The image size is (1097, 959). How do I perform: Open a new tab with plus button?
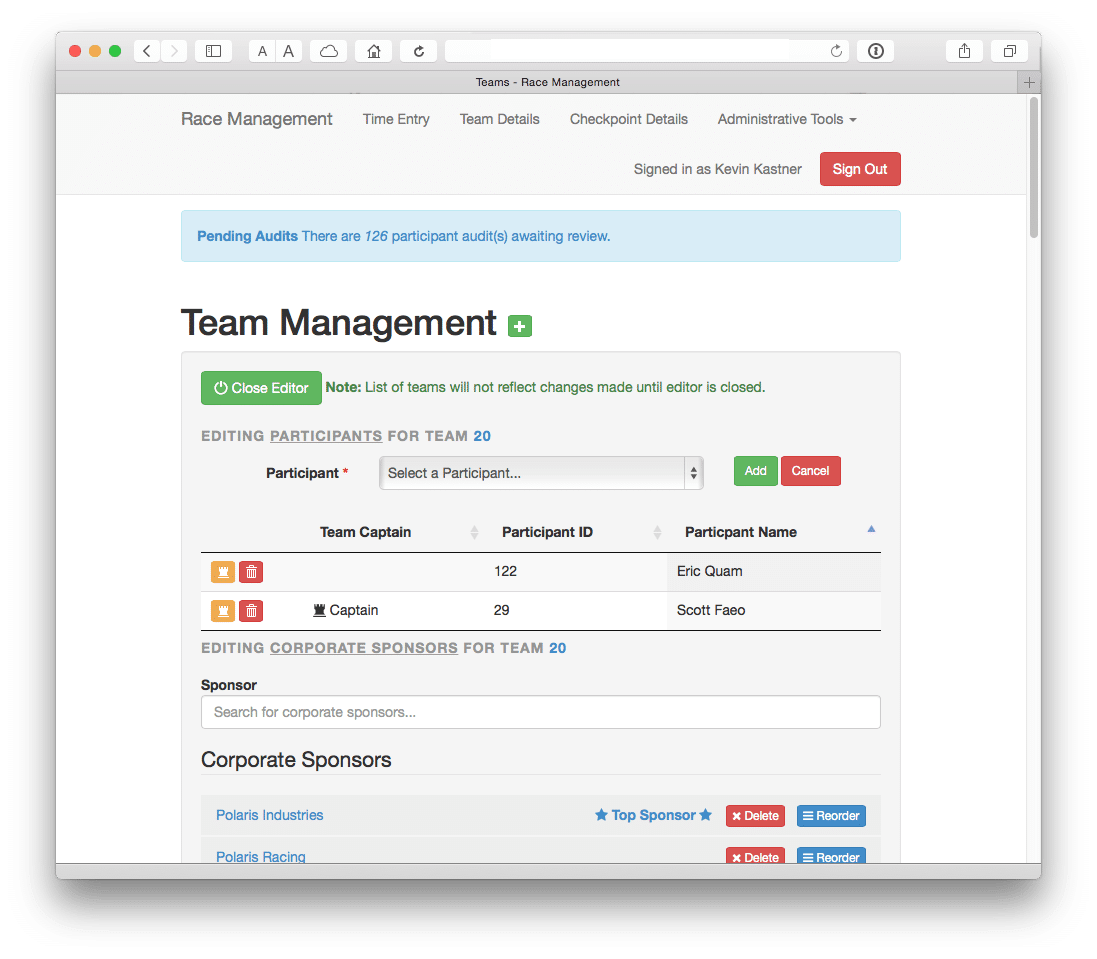1028,83
